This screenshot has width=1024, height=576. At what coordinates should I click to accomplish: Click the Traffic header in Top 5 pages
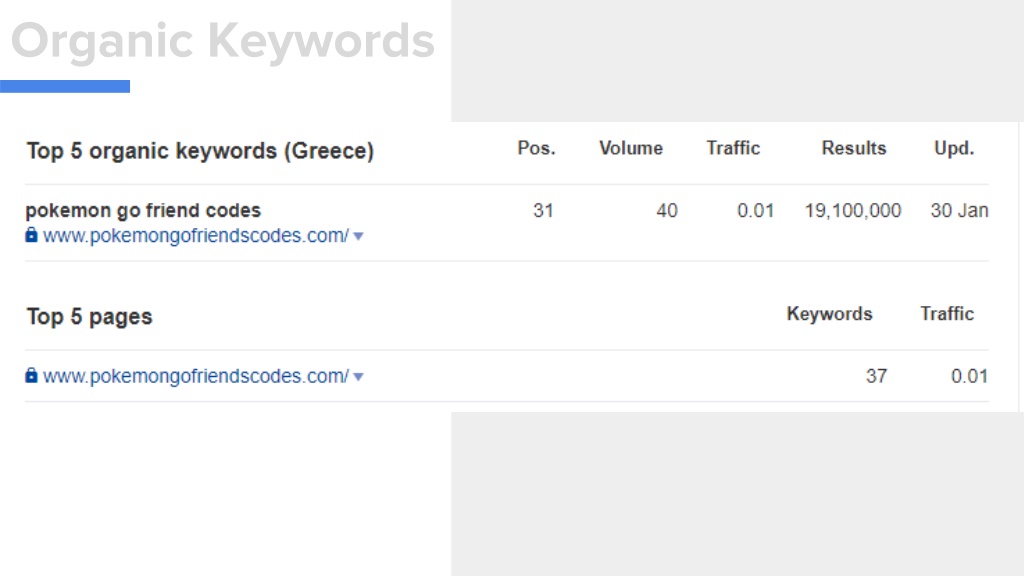947,314
